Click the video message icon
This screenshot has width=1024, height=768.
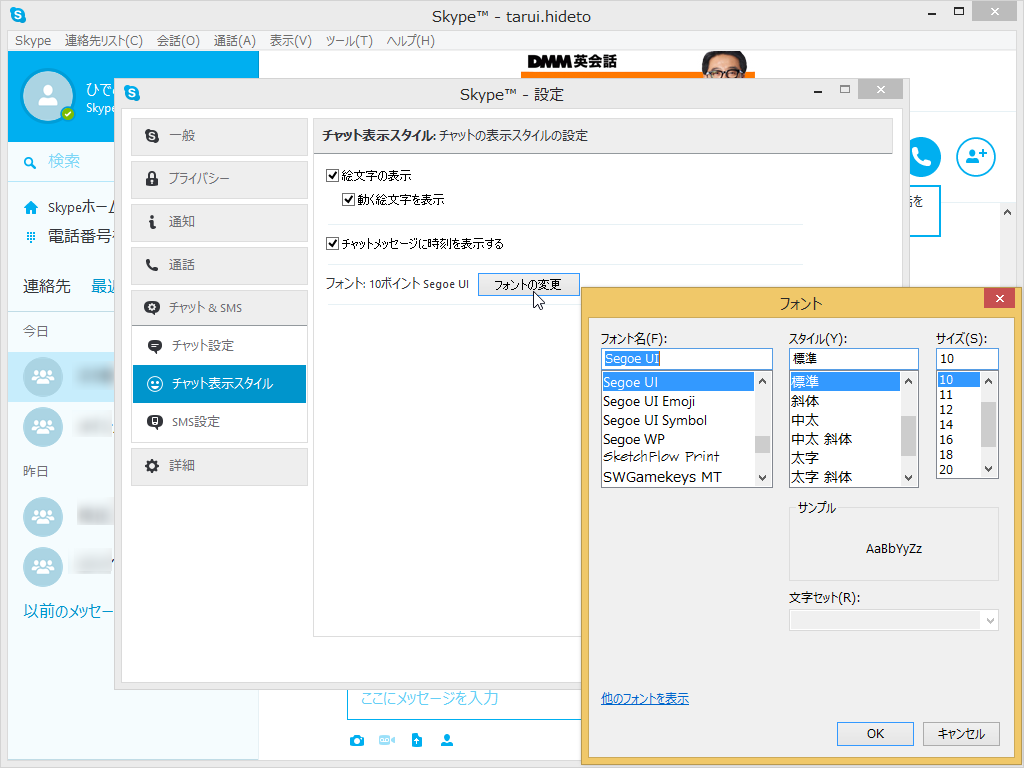pos(386,740)
